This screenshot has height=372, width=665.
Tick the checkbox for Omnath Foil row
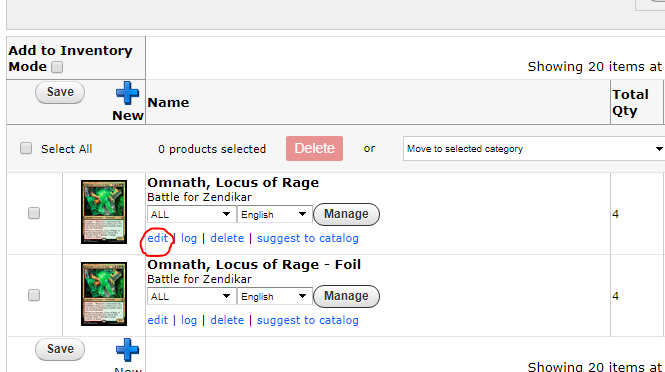[x=34, y=295]
